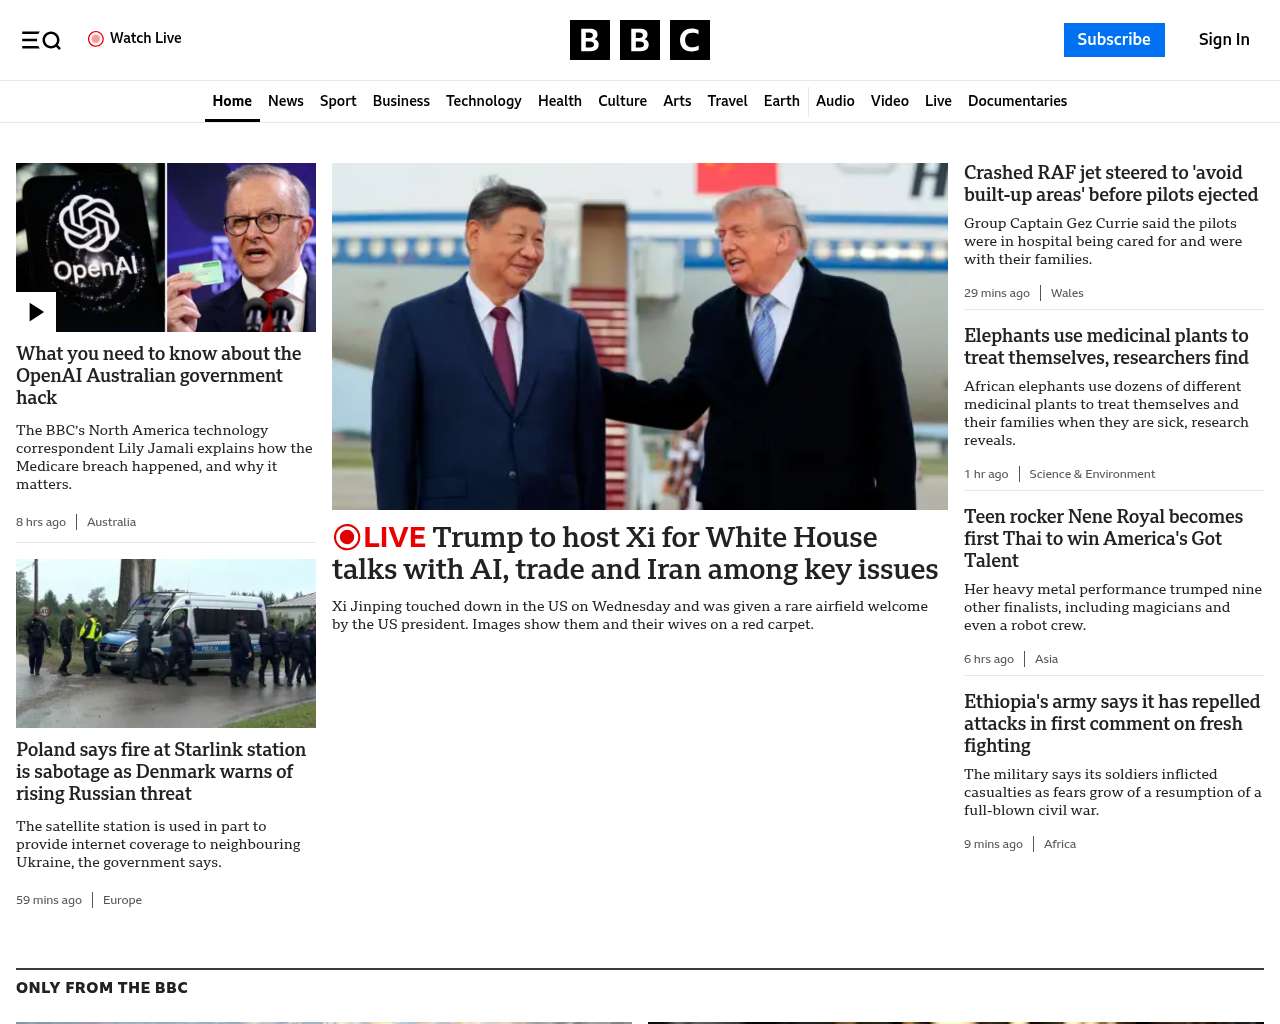Viewport: 1280px width, 1024px height.
Task: Click the red LIVE icon on Trump headline
Action: pos(347,537)
